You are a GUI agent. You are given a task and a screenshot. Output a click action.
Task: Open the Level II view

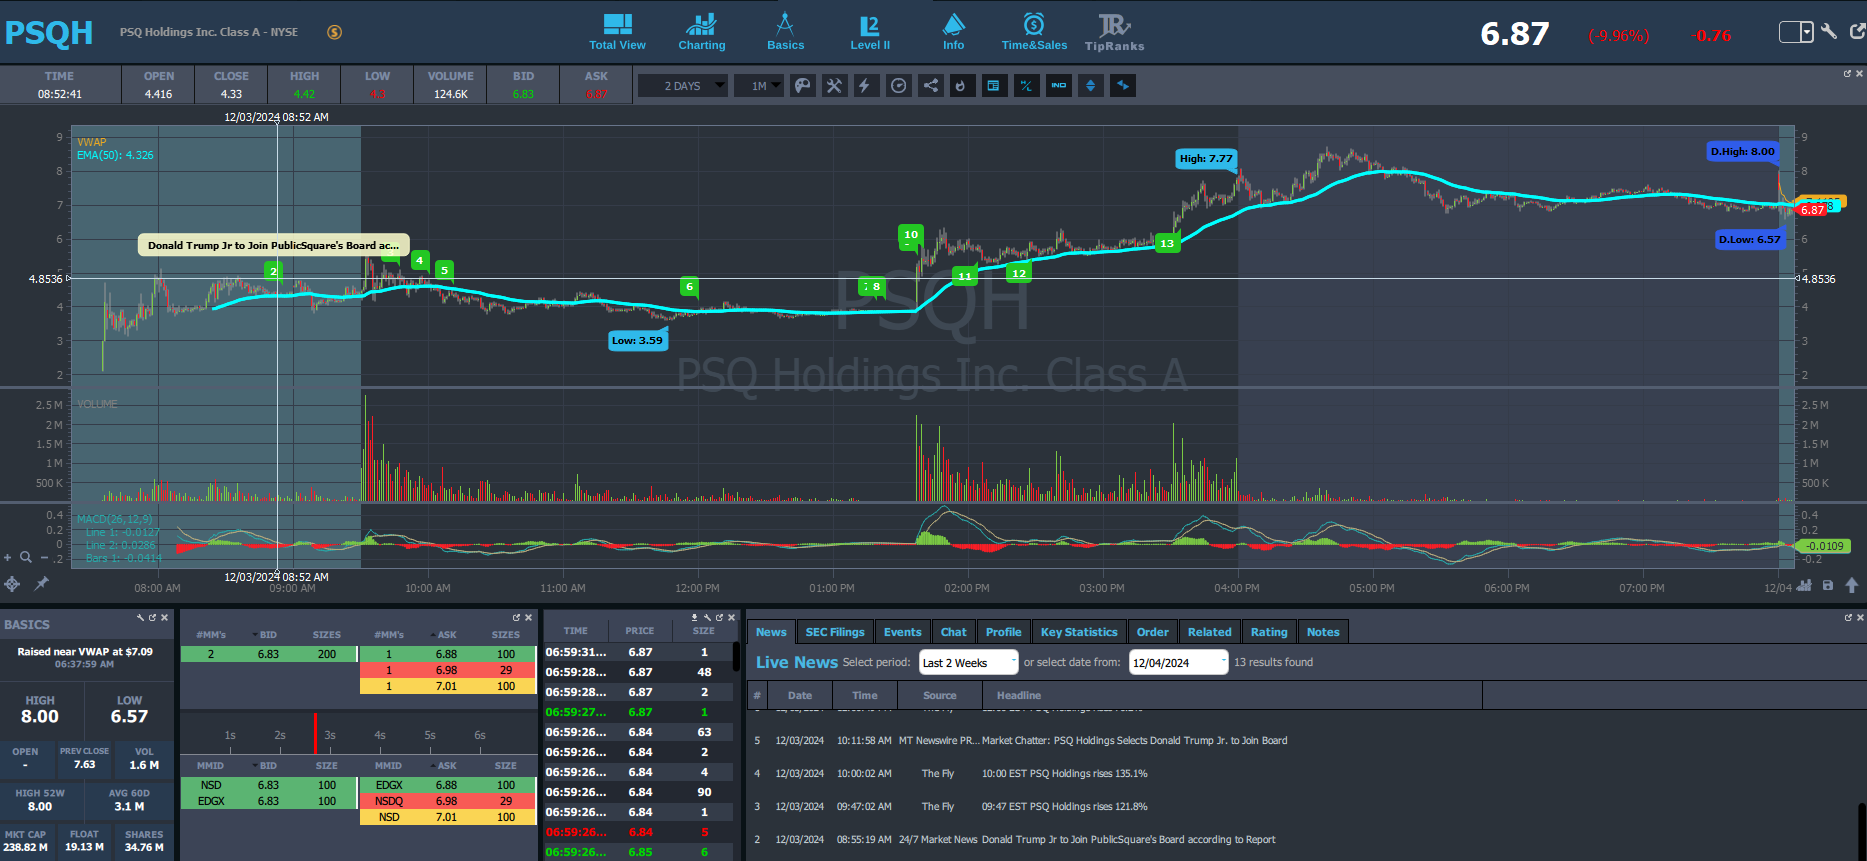pos(870,32)
